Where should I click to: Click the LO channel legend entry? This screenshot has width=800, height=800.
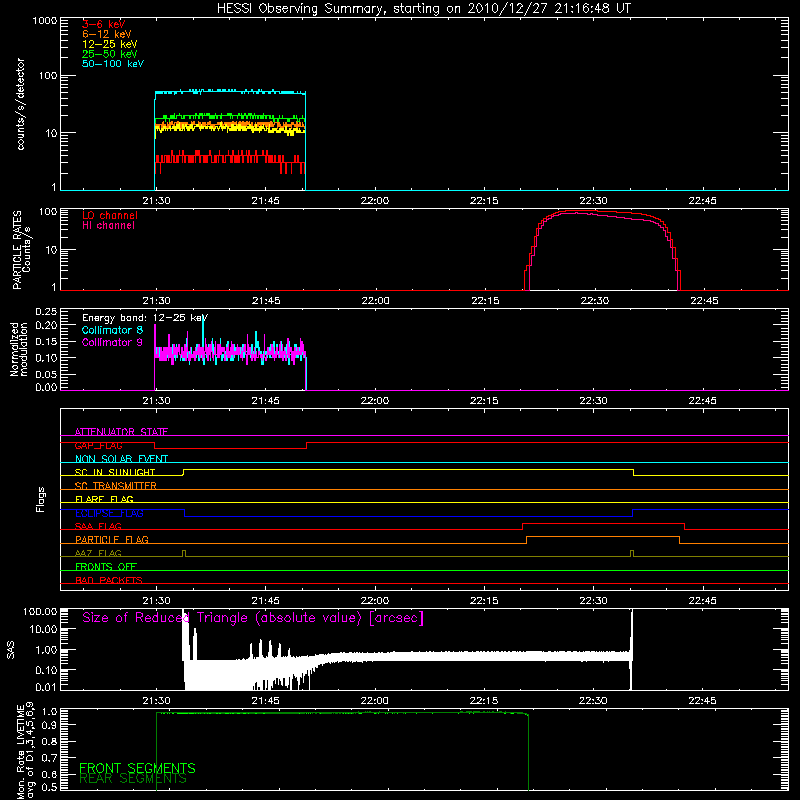pyautogui.click(x=110, y=216)
